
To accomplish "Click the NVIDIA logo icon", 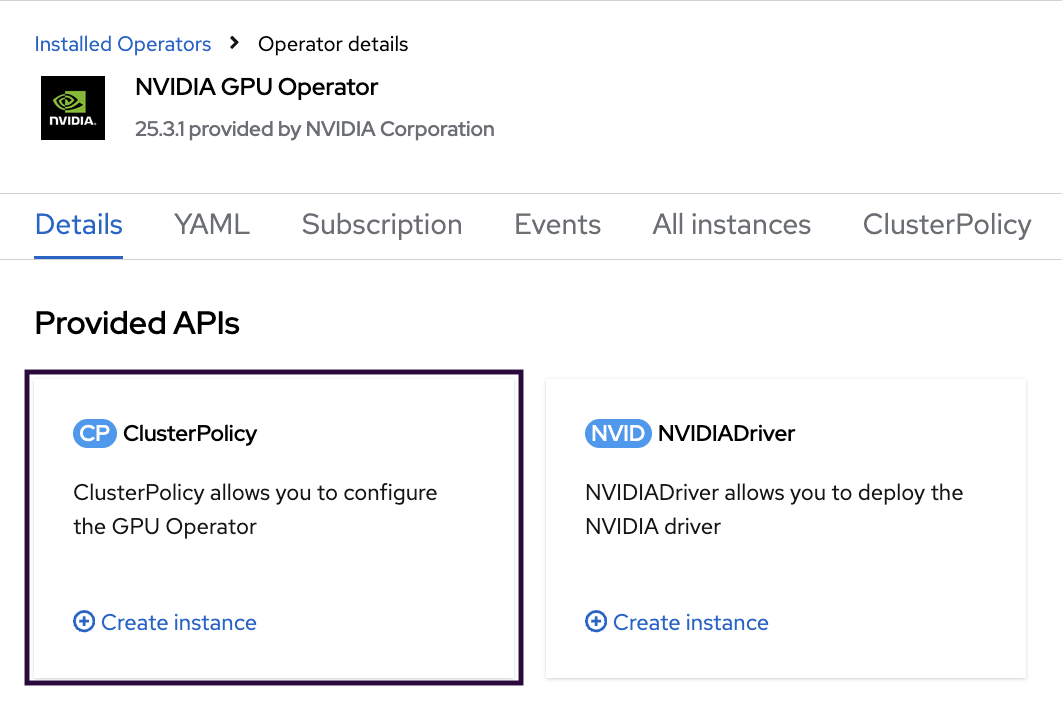I will [x=72, y=107].
